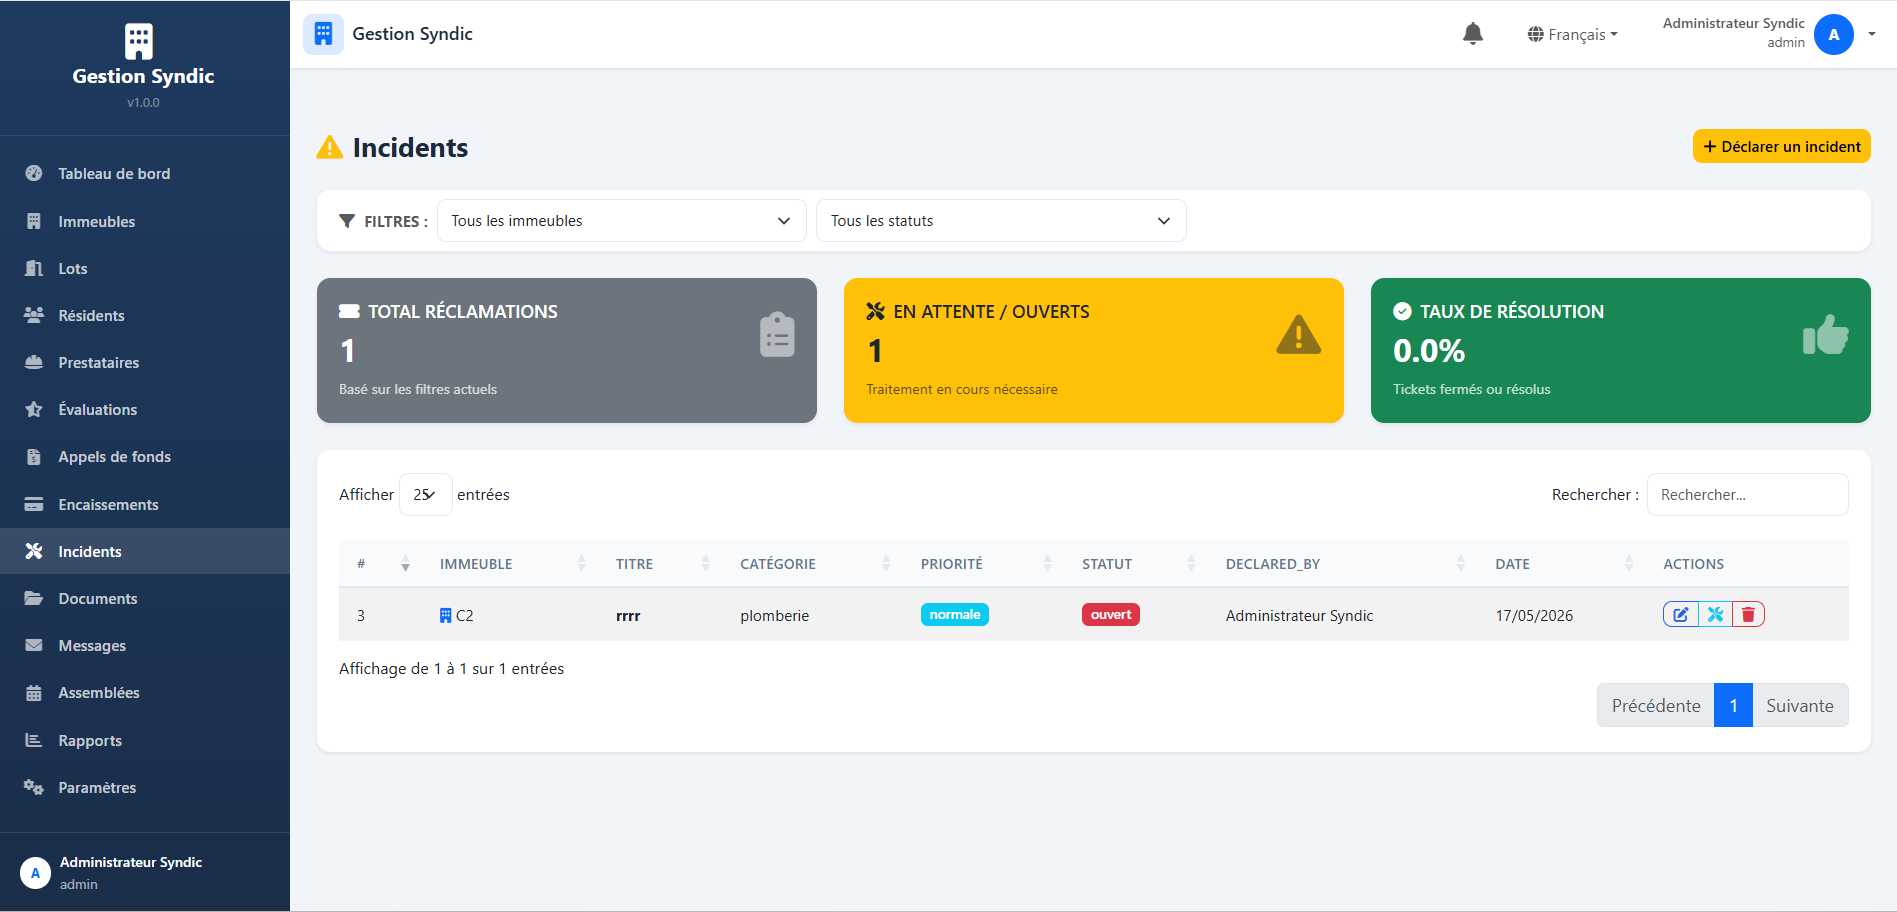The image size is (1897, 912).
Task: Sort by TITRE column header
Action: coord(660,564)
